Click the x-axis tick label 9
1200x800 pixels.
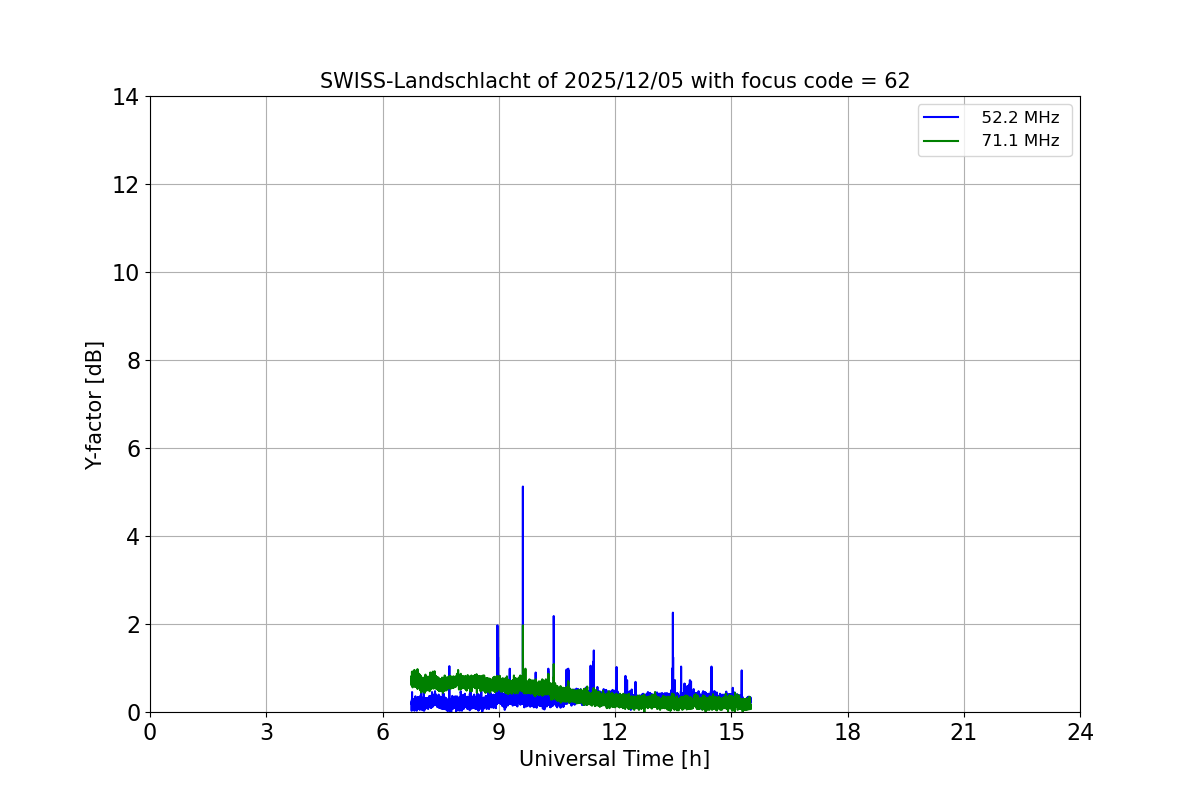click(x=499, y=733)
